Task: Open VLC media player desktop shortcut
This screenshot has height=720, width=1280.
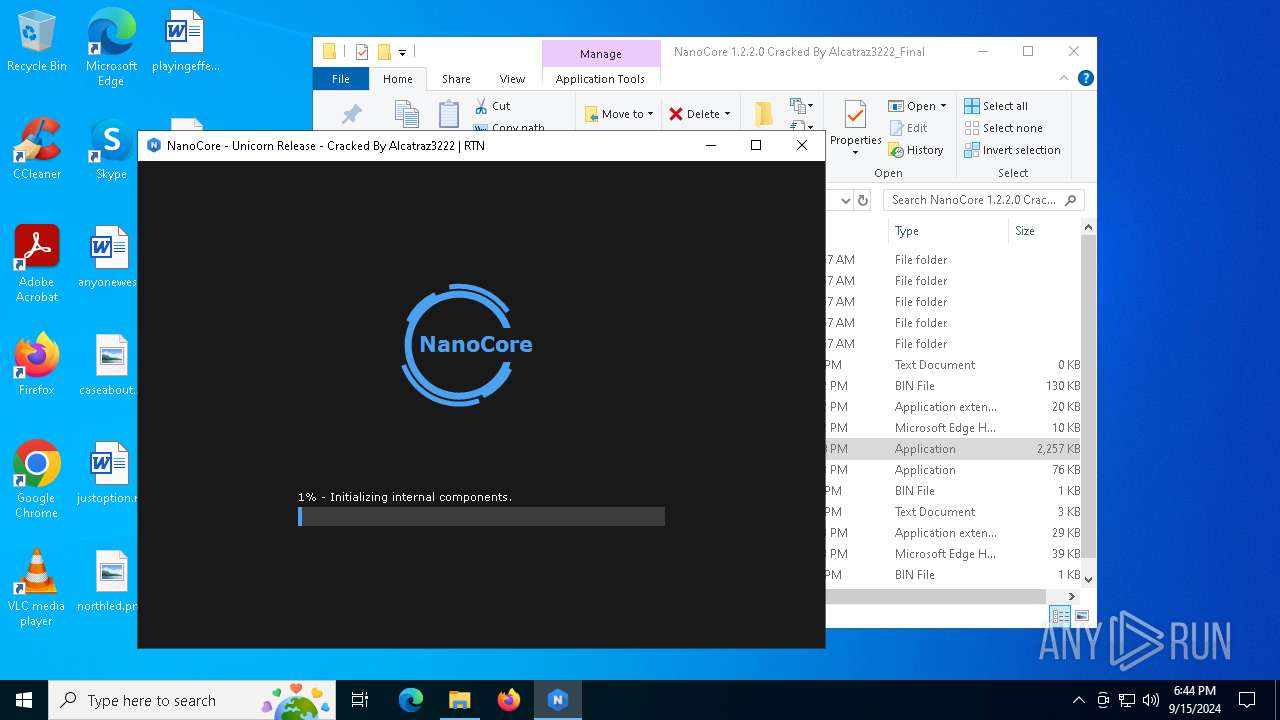Action: 37,588
